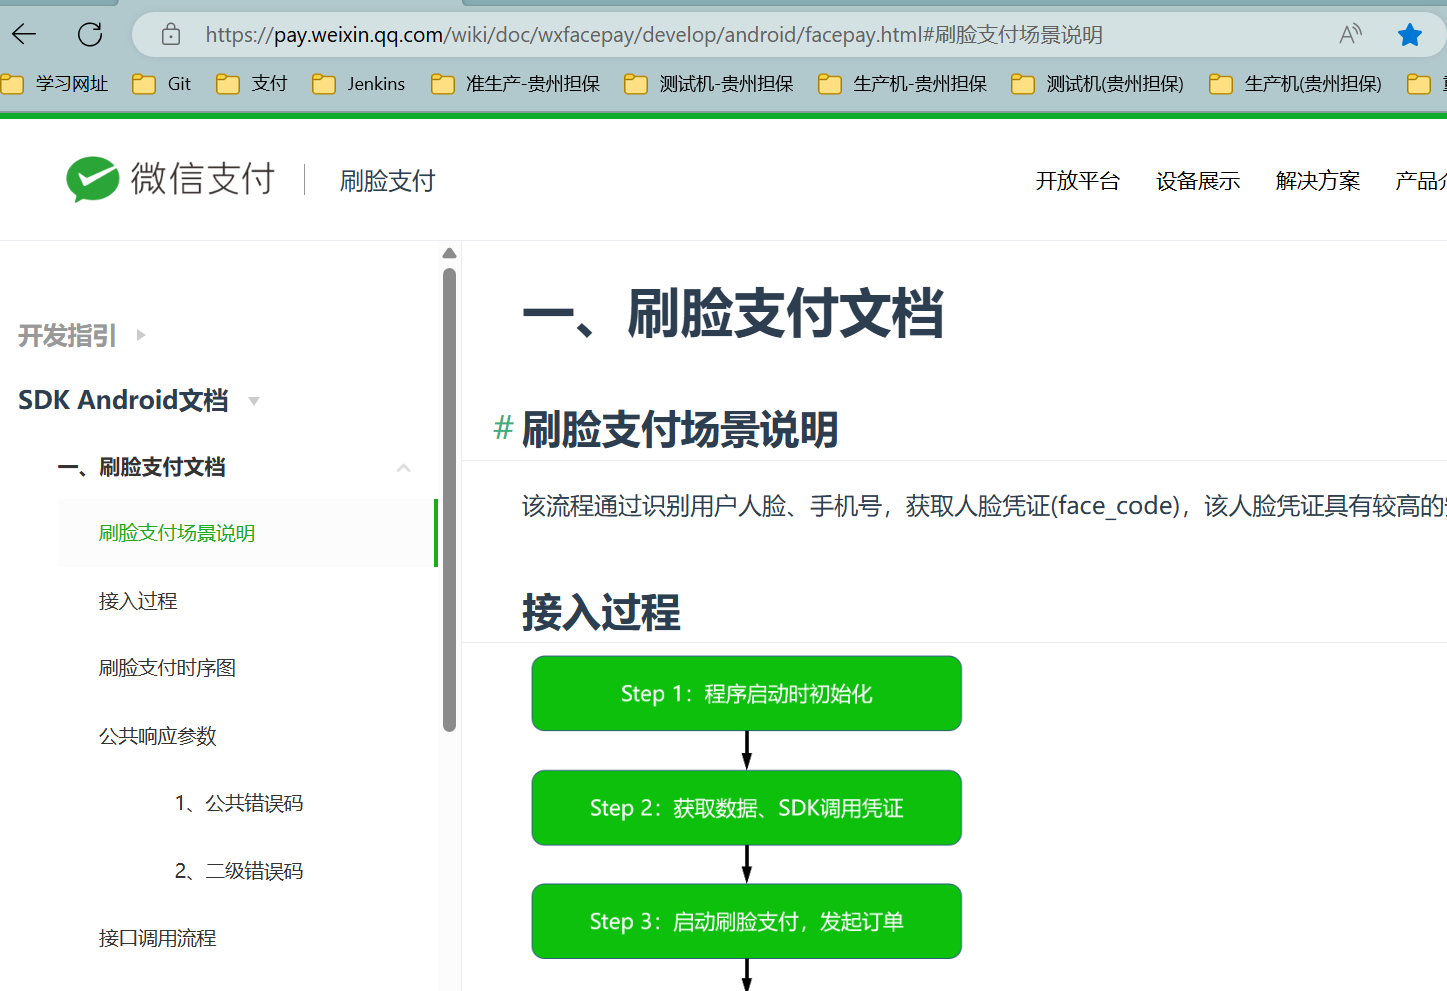Open the 测试机-贵州担保 bookmark folder
Image resolution: width=1447 pixels, height=991 pixels.
(x=709, y=84)
